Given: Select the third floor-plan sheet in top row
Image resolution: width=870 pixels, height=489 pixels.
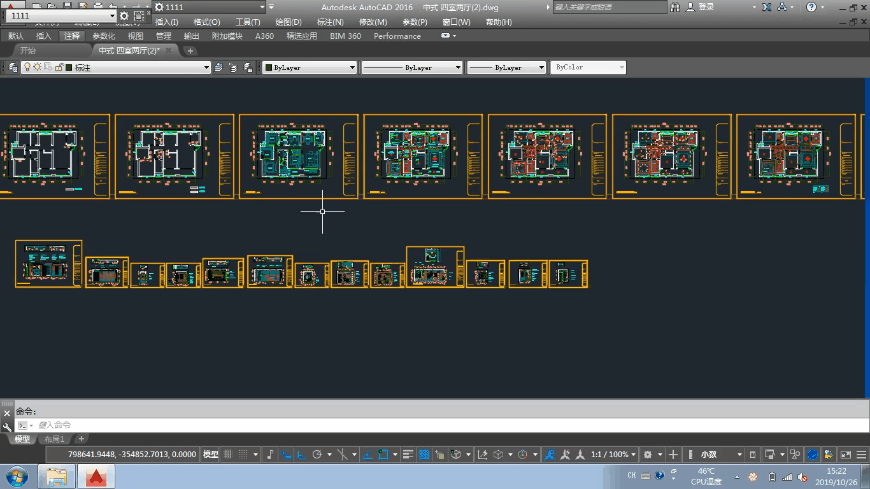Looking at the screenshot, I should tap(299, 156).
